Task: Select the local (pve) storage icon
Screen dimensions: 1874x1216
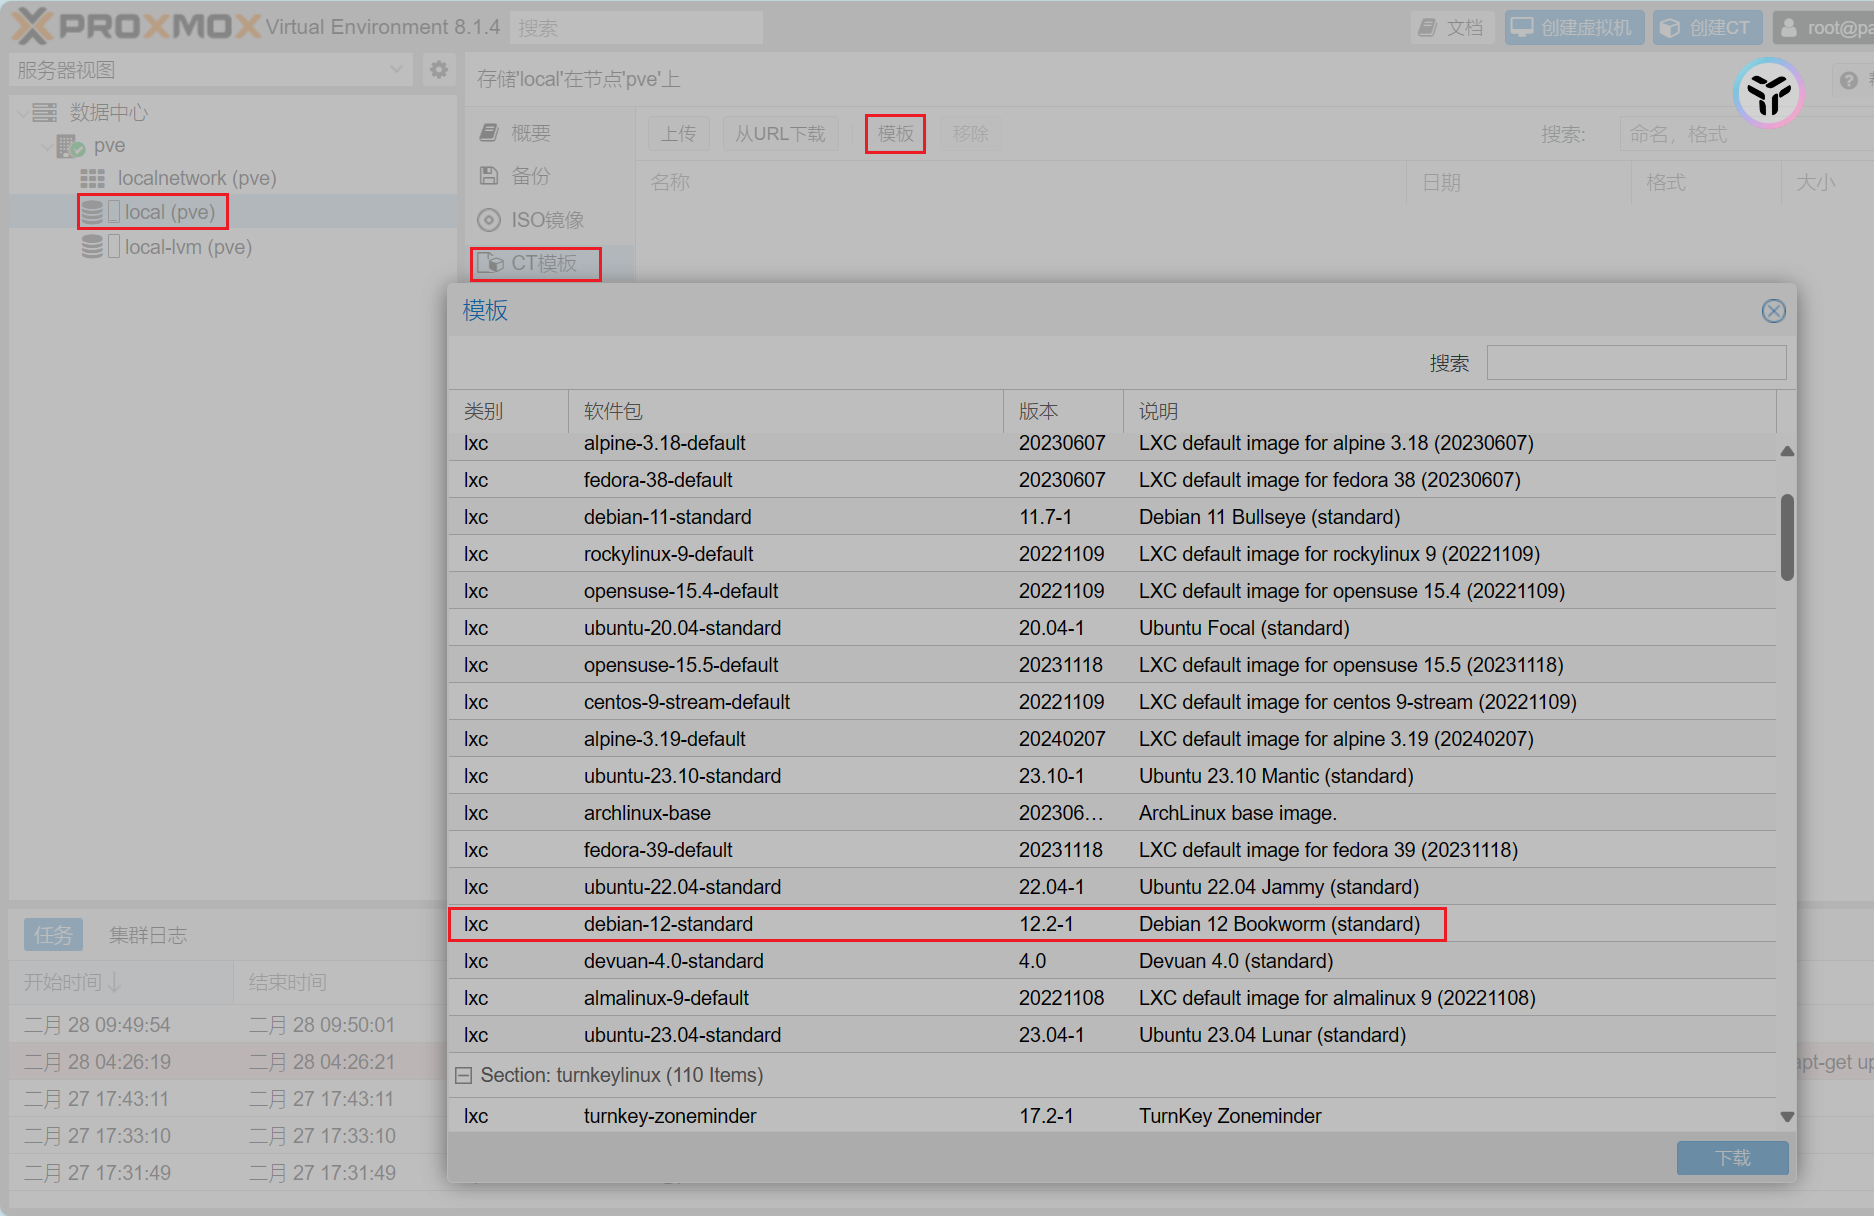Action: coord(92,212)
